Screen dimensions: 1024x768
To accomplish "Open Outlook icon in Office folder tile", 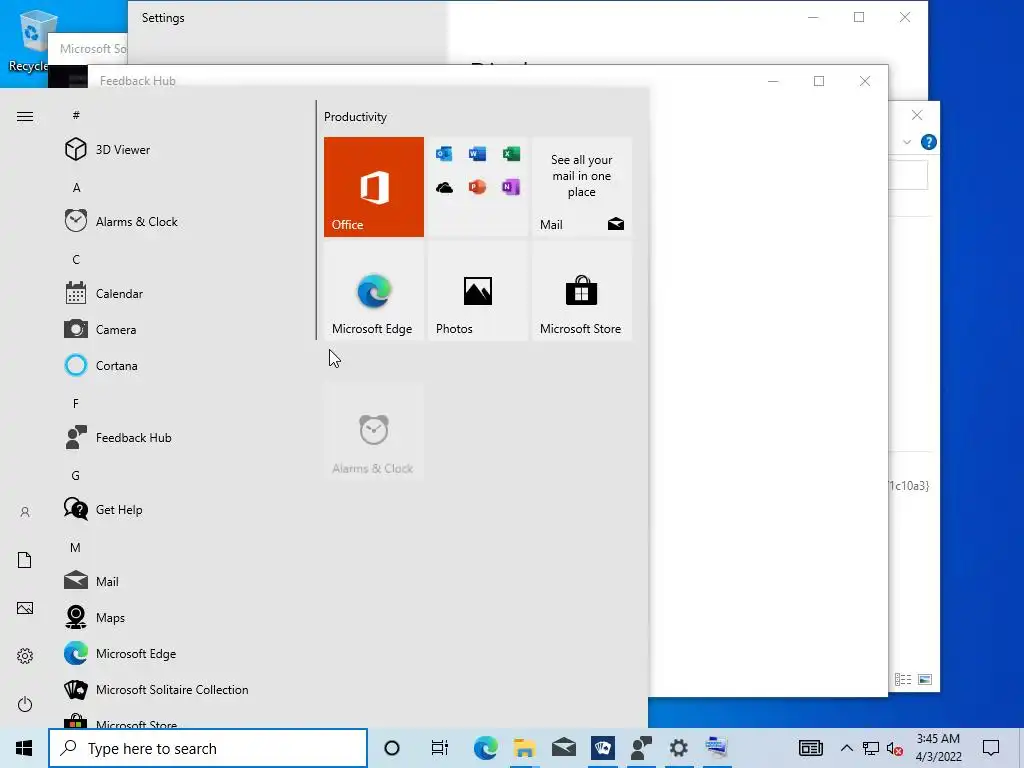I will click(444, 154).
